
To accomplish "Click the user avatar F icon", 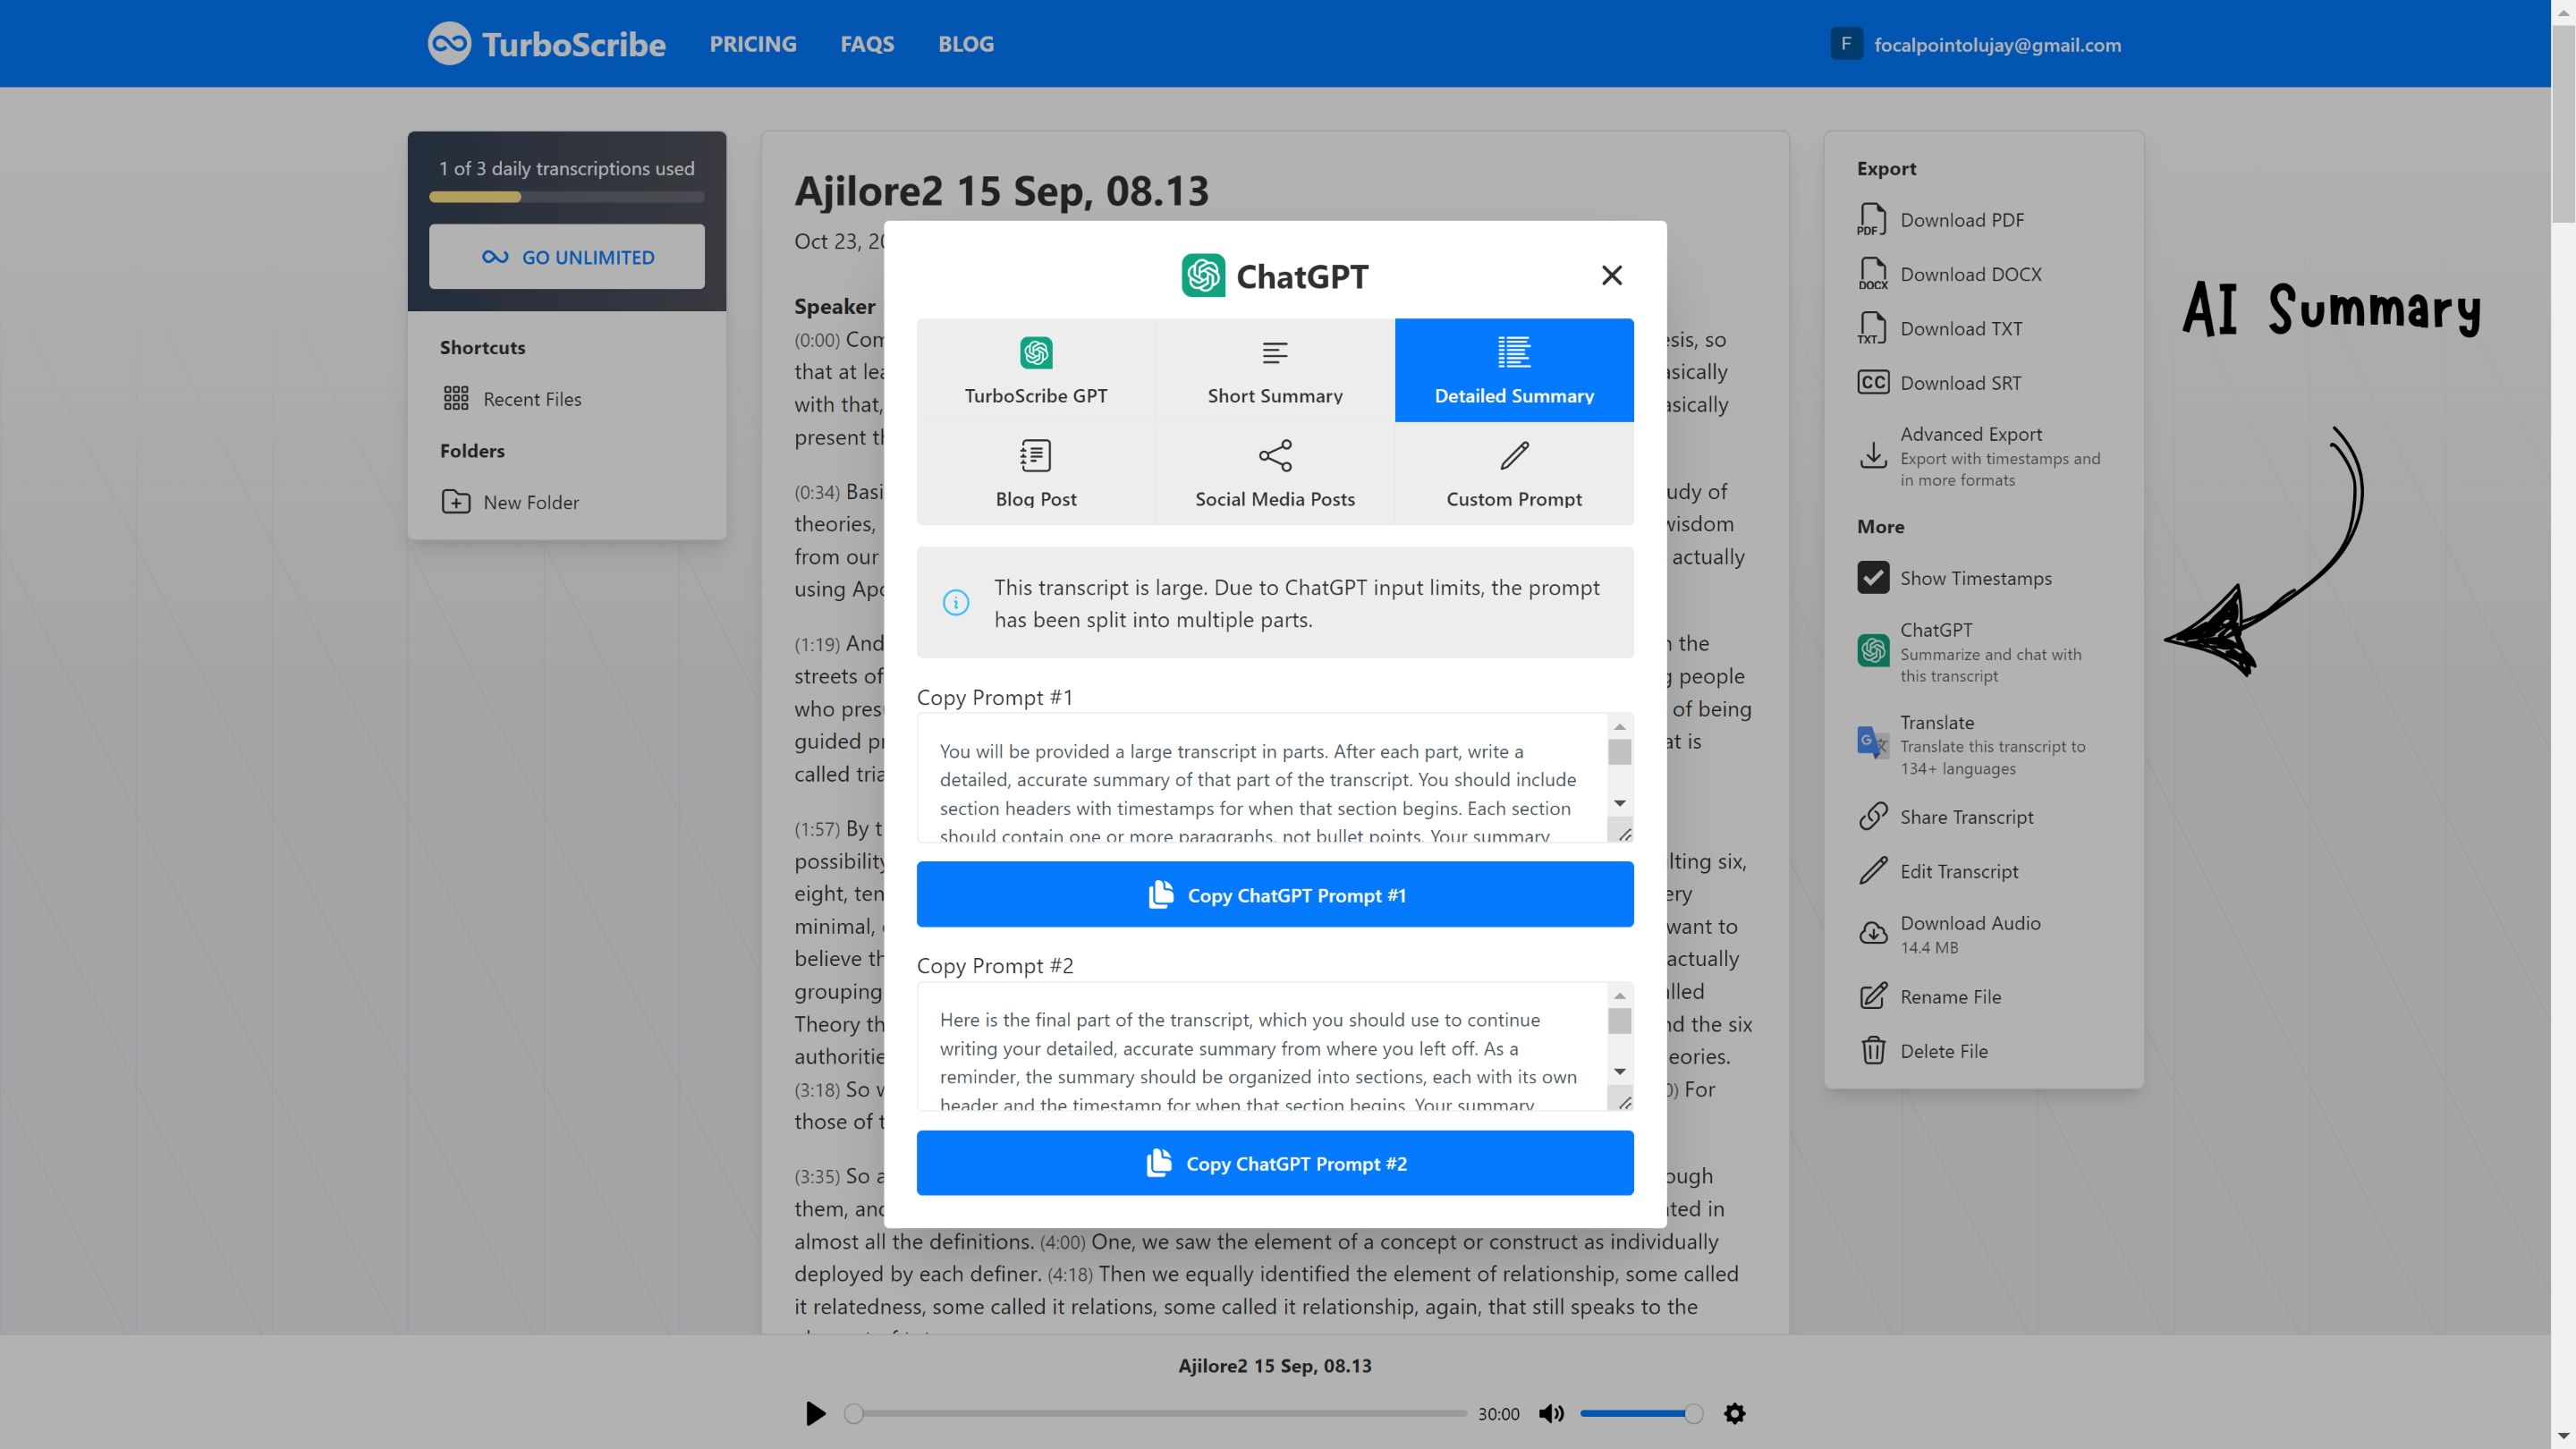I will (1846, 44).
